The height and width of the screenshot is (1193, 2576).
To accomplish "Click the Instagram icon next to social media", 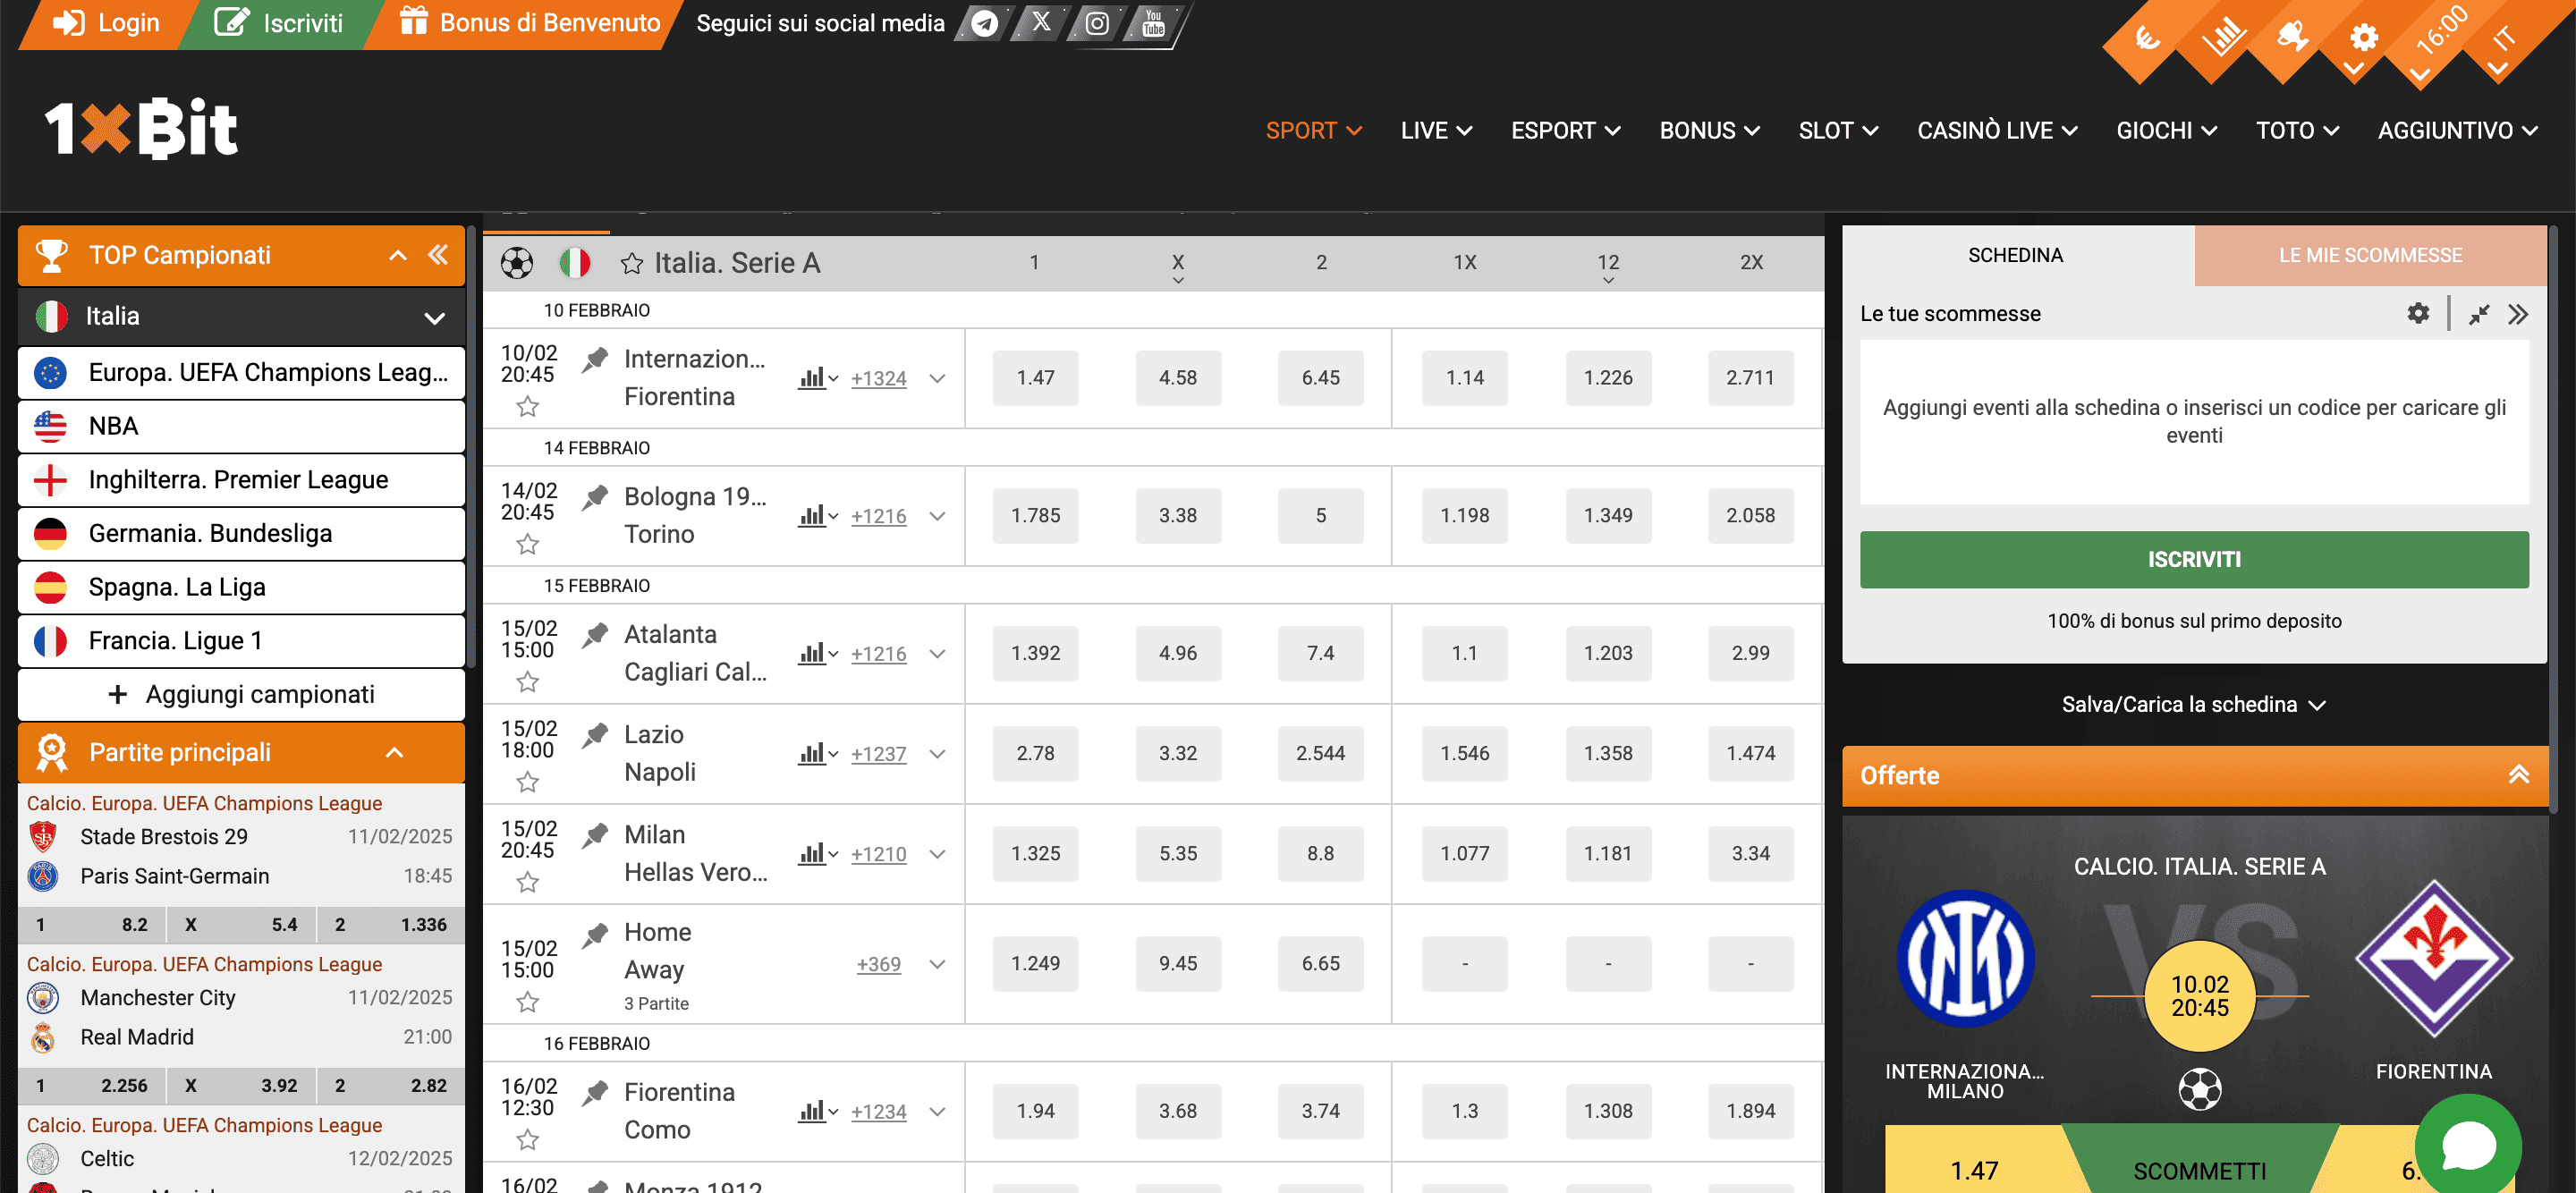I will pos(1097,23).
